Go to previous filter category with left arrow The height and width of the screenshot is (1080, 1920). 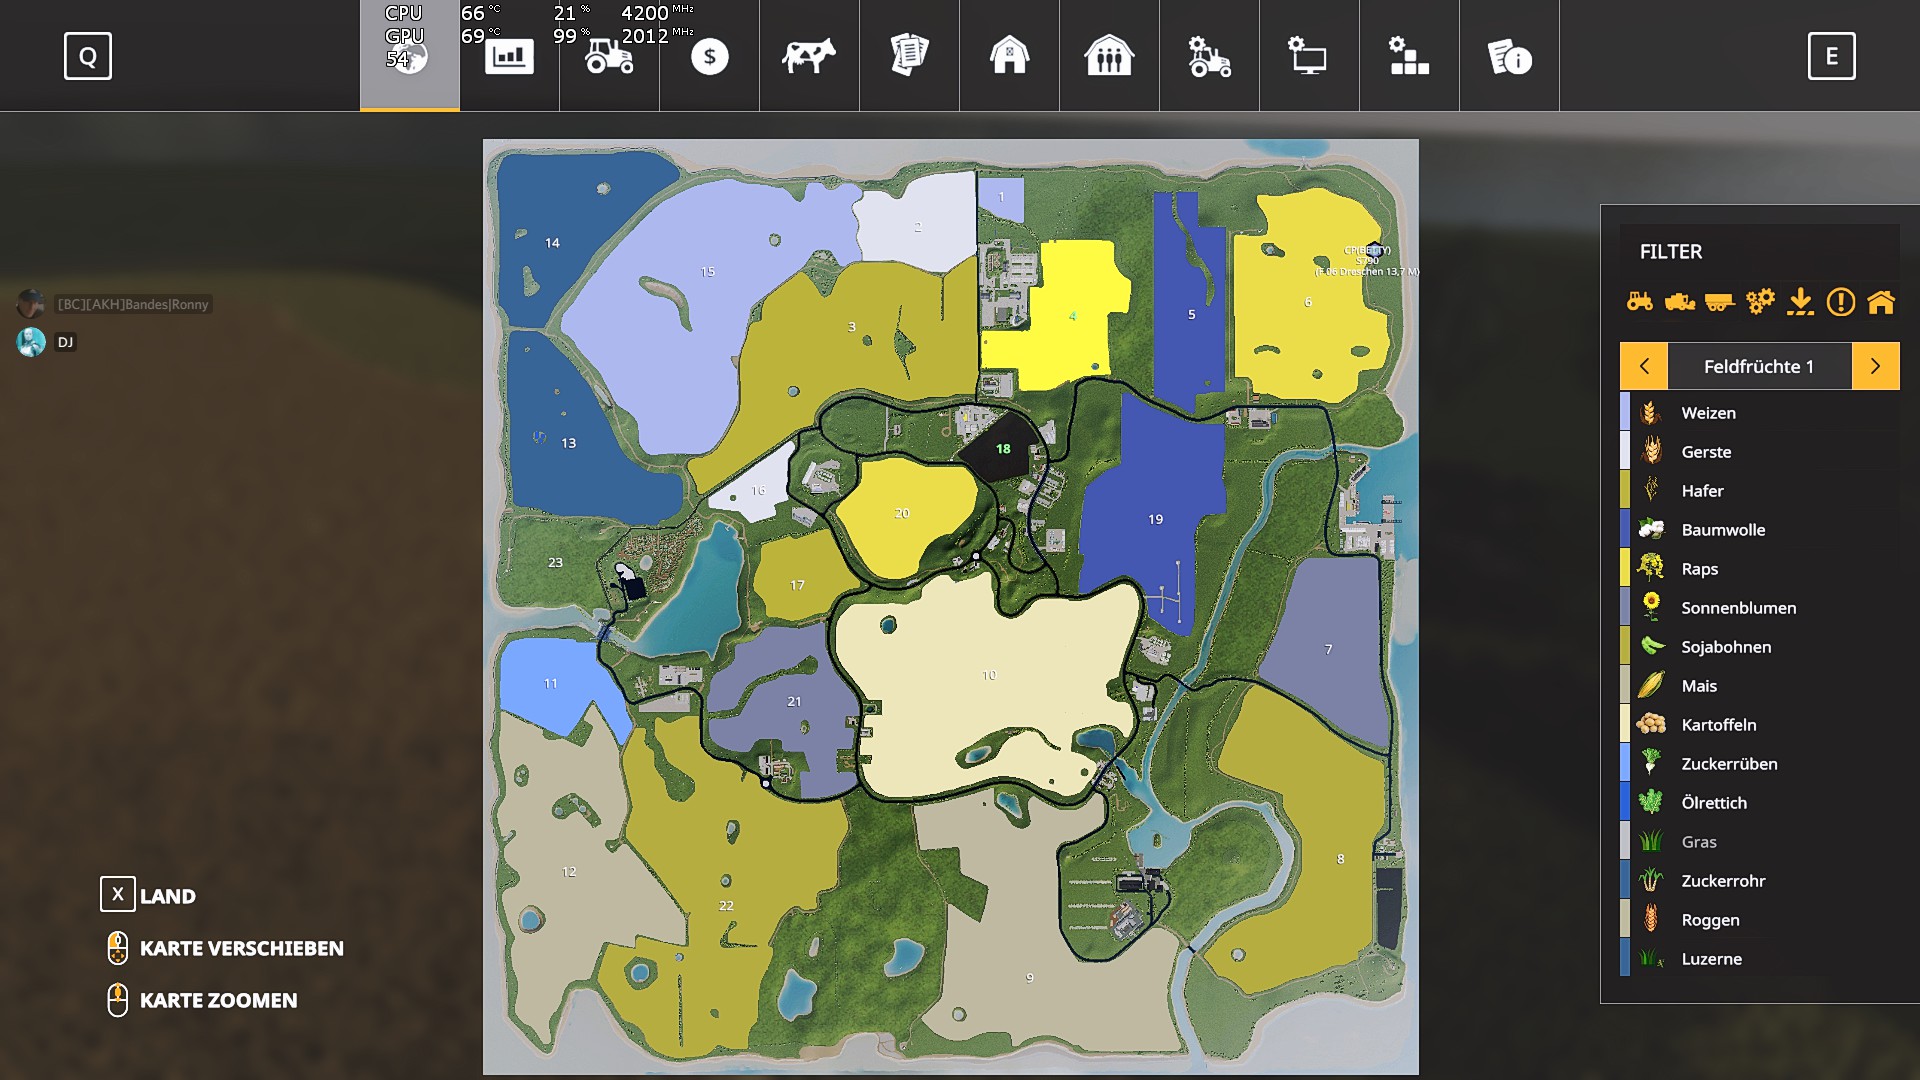click(1644, 366)
